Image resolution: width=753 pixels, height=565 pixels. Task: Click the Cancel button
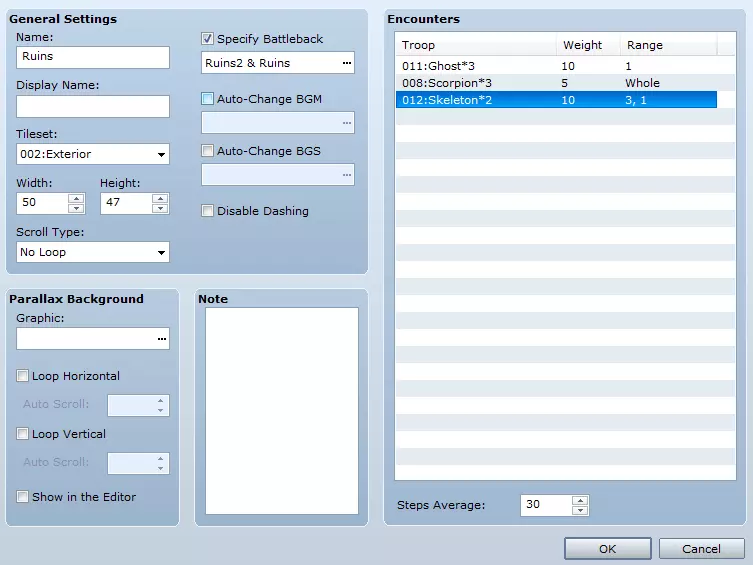coord(701,549)
